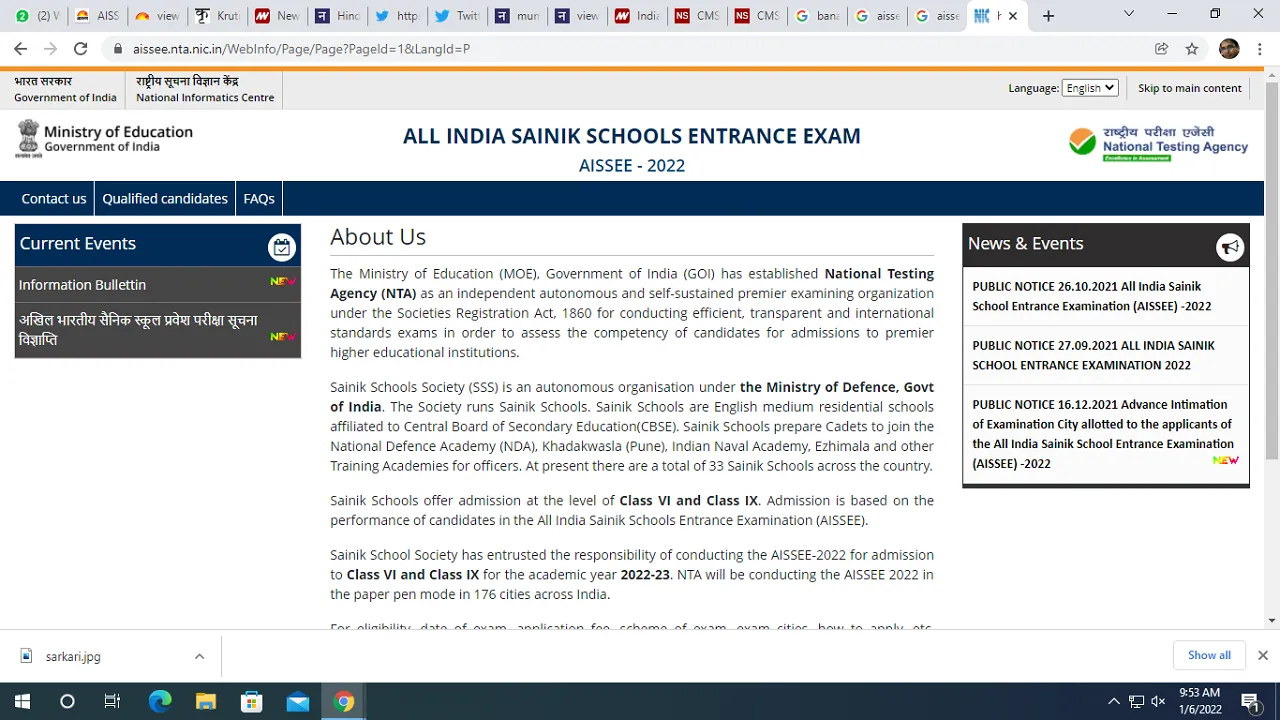Open a new tab with the plus button
The width and height of the screenshot is (1280, 720).
point(1048,16)
